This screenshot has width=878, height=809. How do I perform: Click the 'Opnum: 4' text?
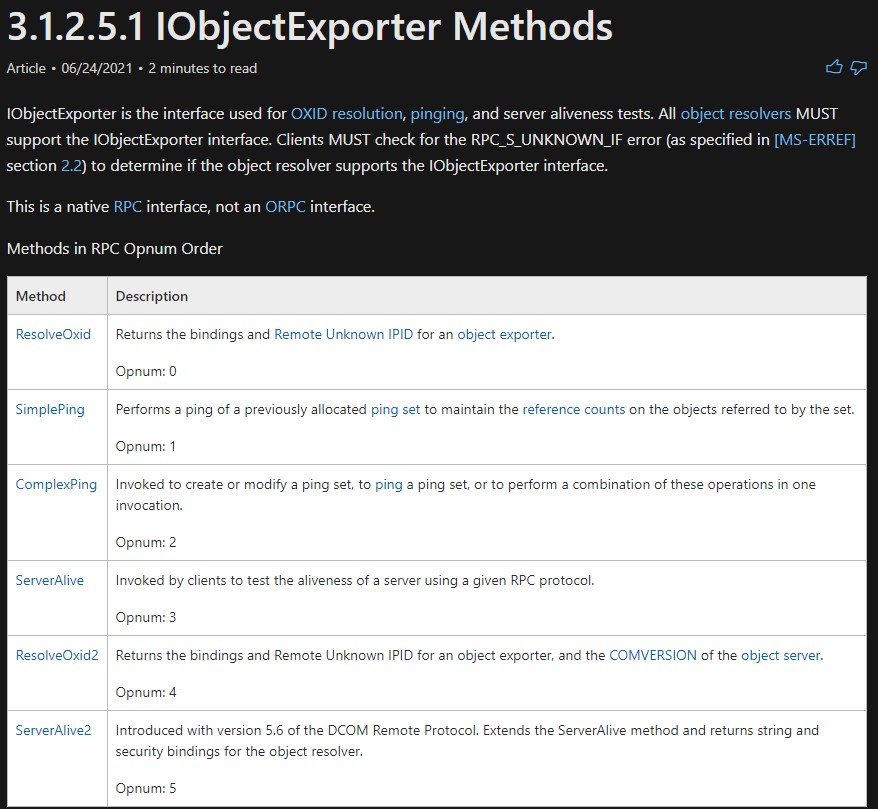(146, 692)
